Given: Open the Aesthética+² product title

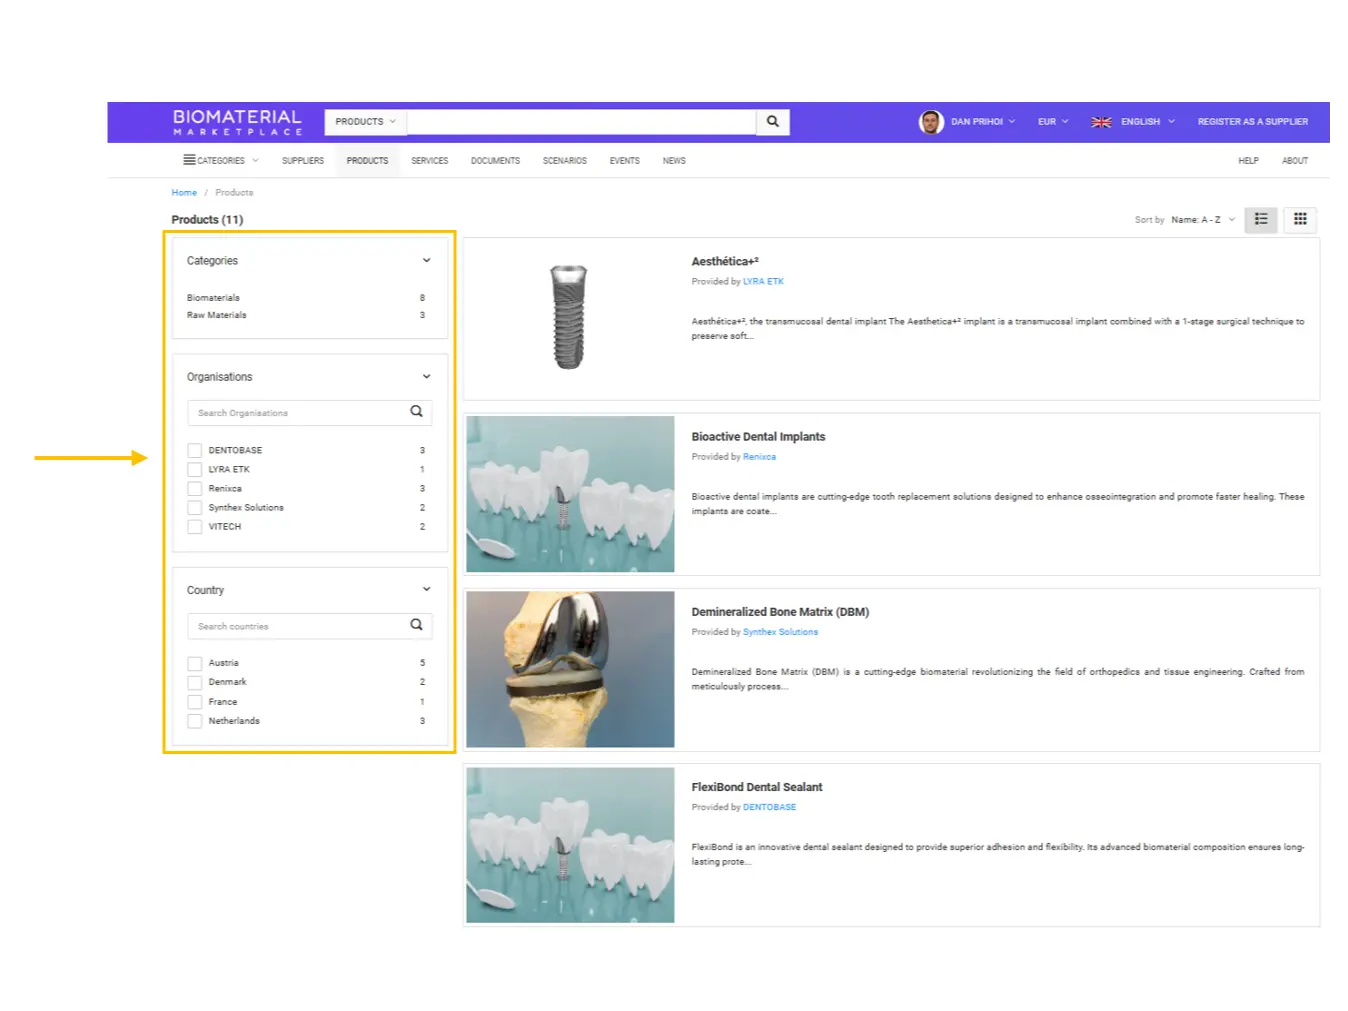Looking at the screenshot, I should [725, 262].
